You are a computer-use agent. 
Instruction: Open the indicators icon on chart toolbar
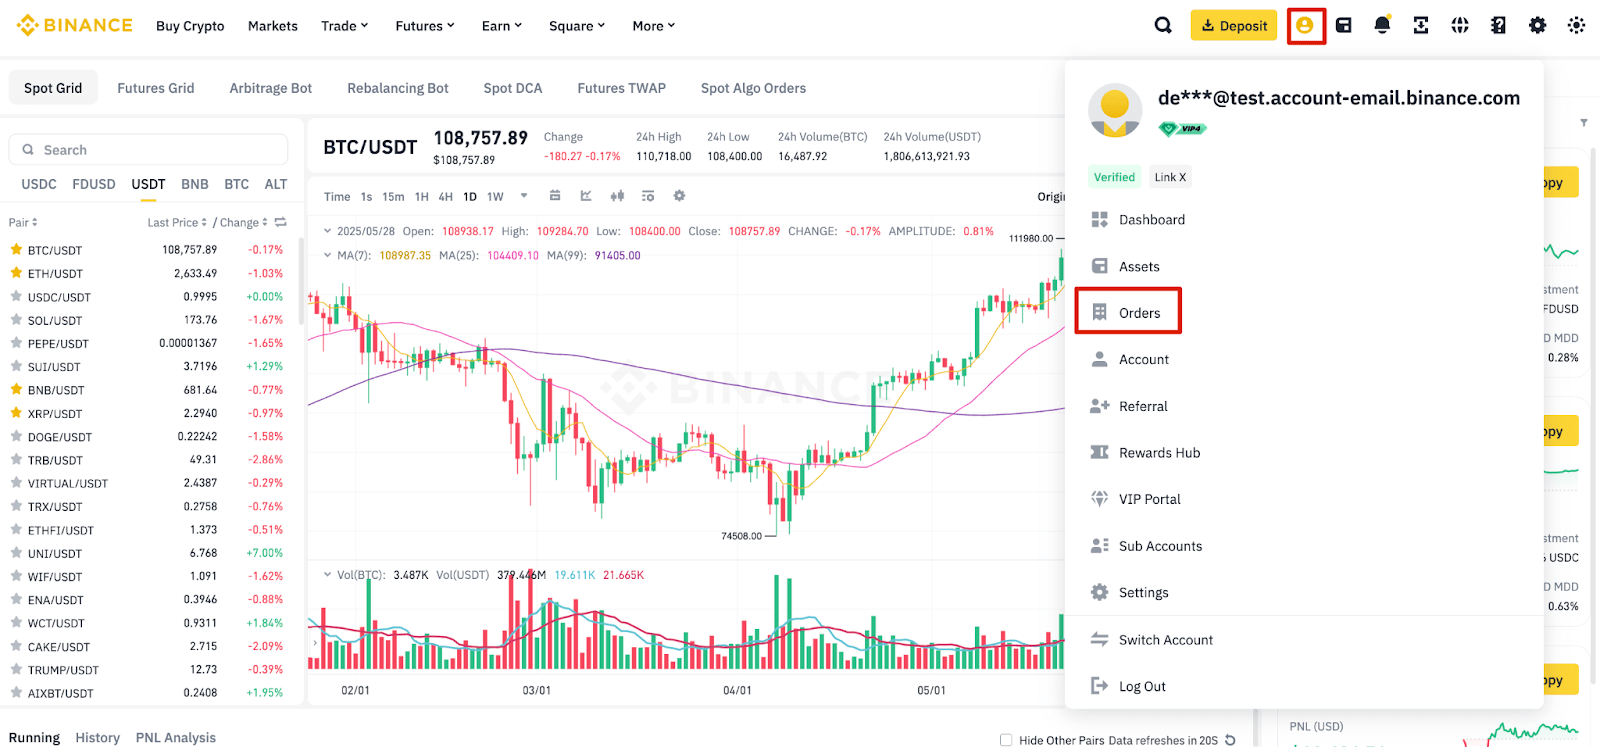pos(586,196)
